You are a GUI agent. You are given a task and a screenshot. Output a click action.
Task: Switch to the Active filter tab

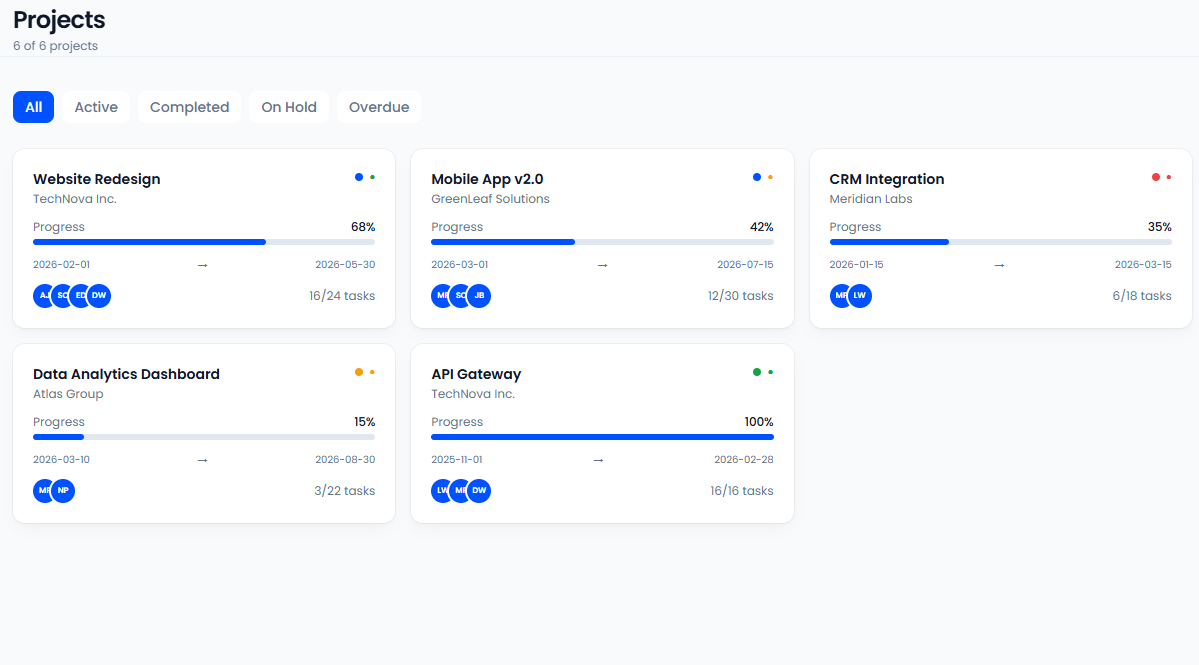[x=95, y=107]
